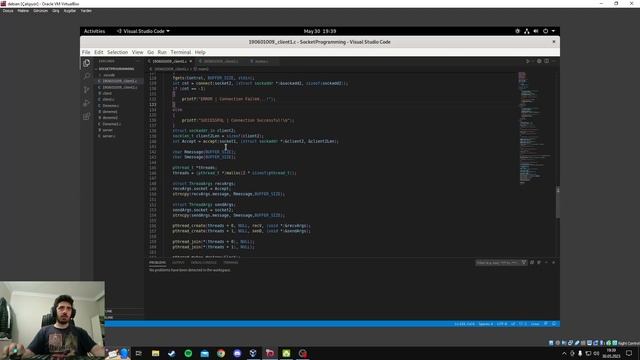Viewport: 640px width, 360px height.
Task: Click the GNOME Activities button
Action: tap(94, 31)
